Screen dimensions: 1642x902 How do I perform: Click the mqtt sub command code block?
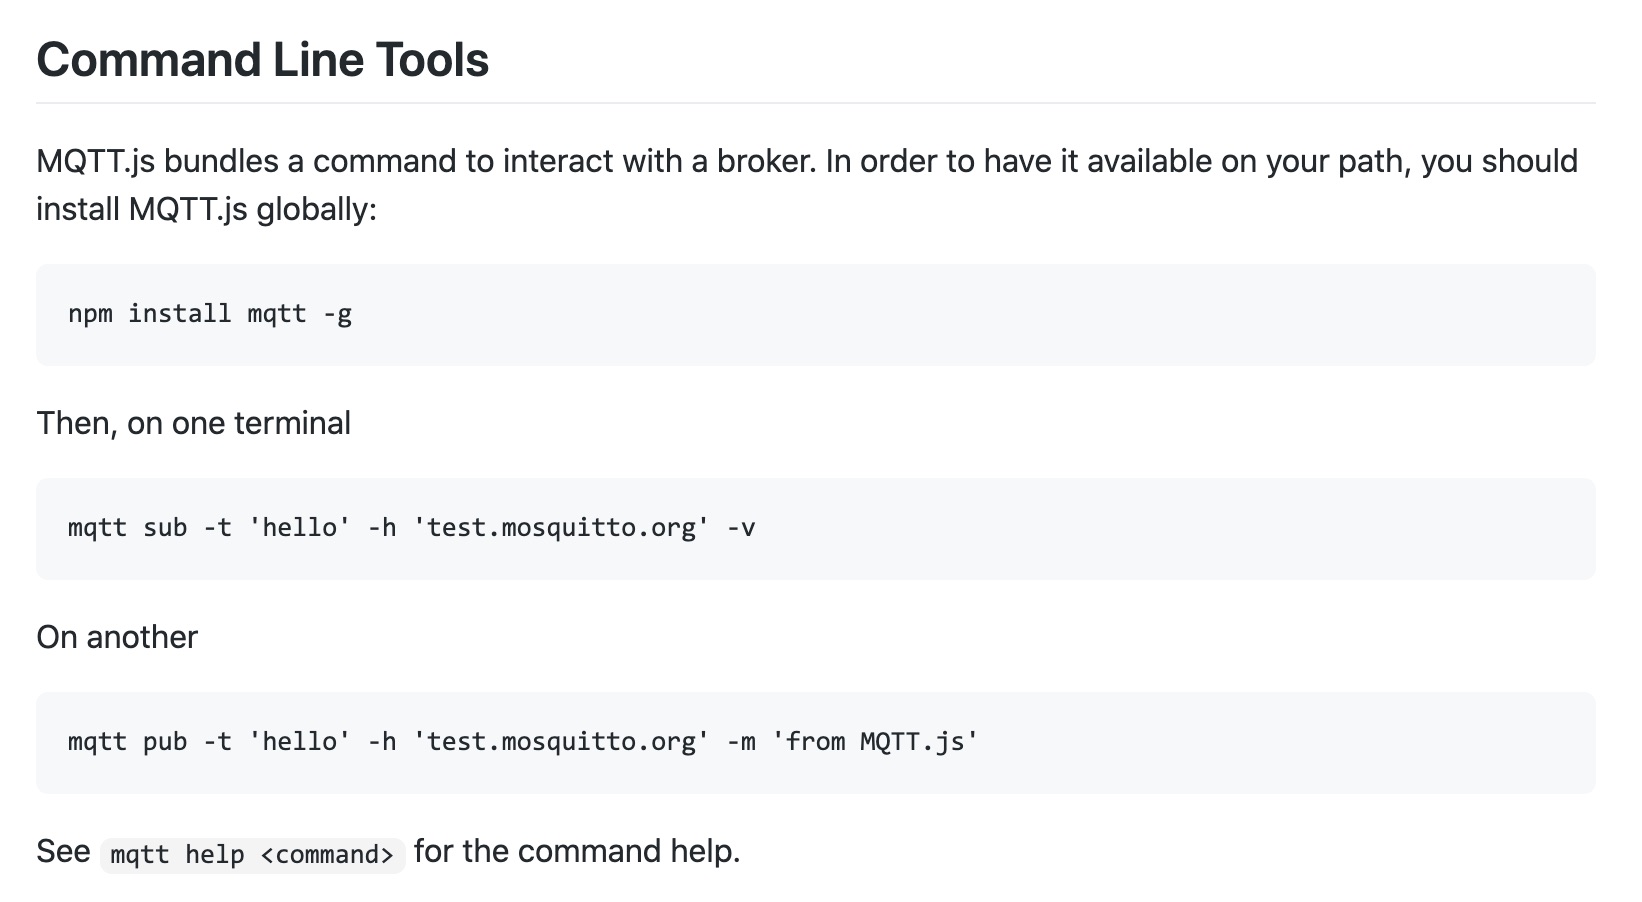pyautogui.click(x=814, y=529)
